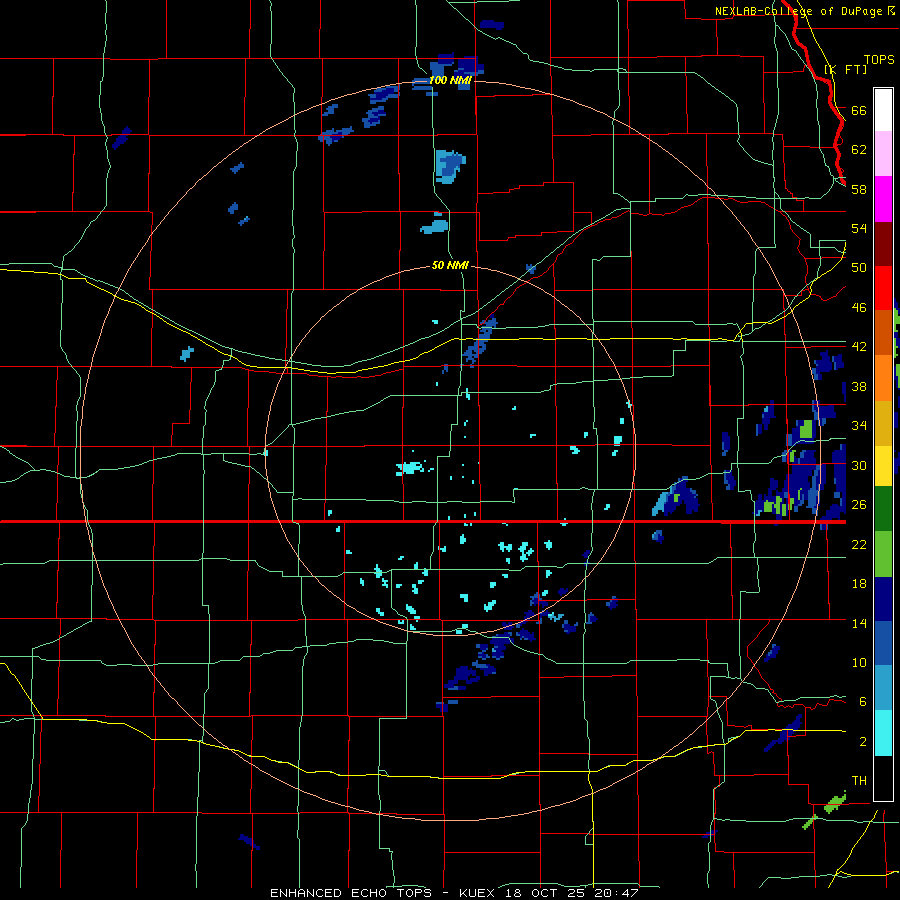This screenshot has width=900, height=900.
Task: Click the 66 value on the legend scale
Action: pyautogui.click(x=859, y=110)
